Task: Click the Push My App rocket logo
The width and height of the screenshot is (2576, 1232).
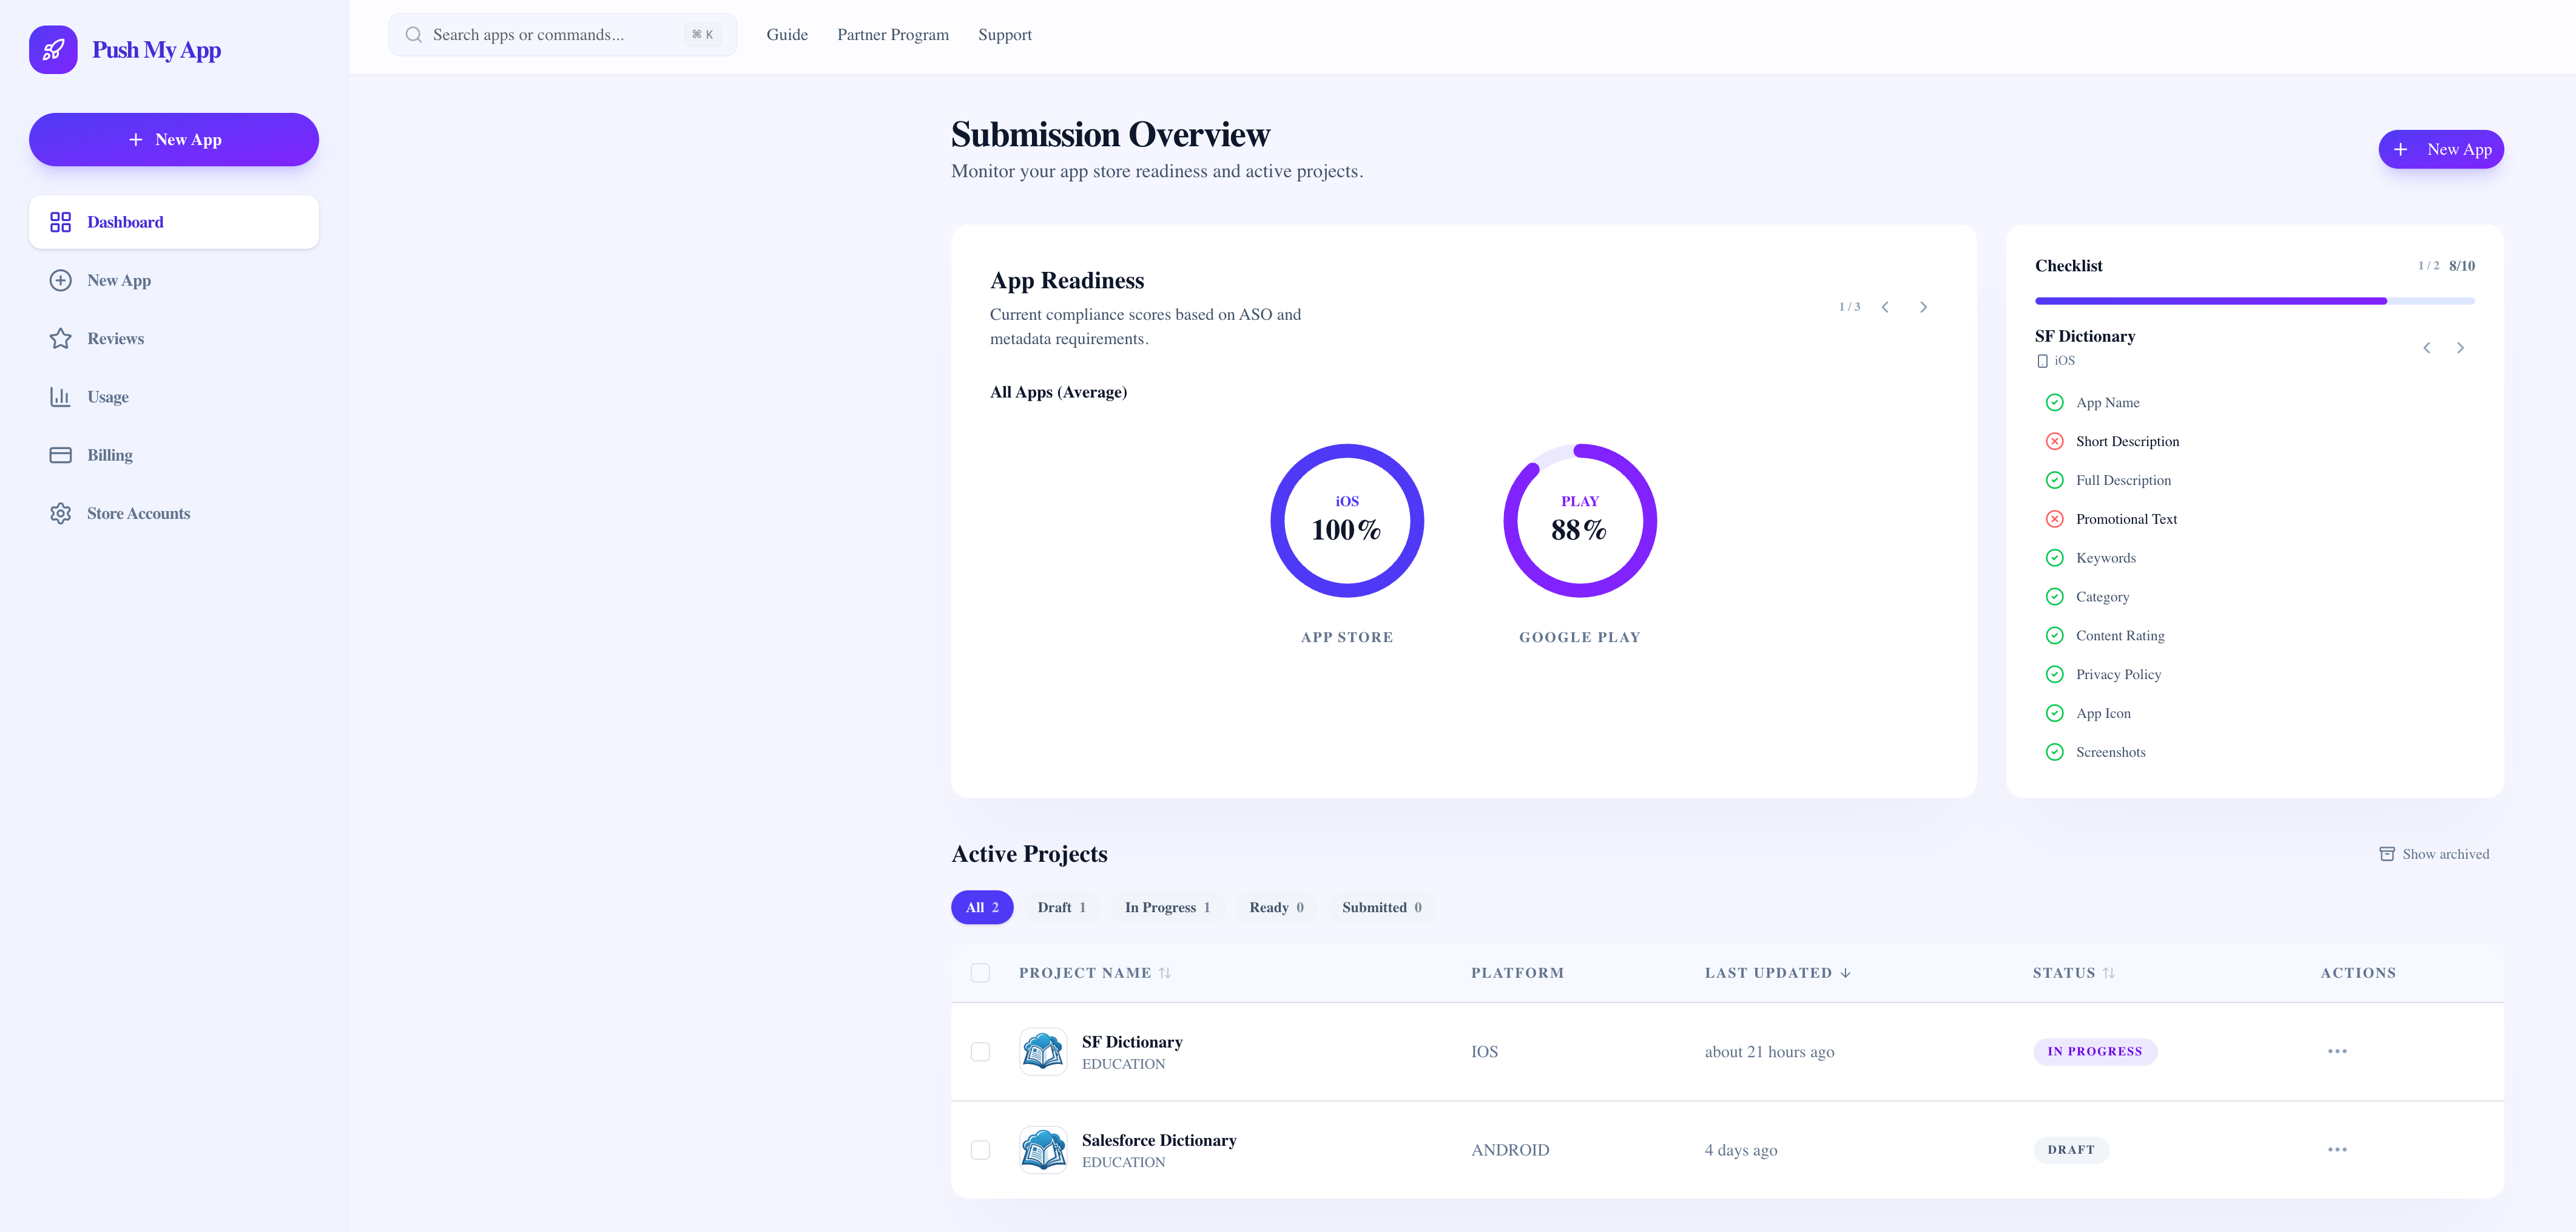Action: 53,50
